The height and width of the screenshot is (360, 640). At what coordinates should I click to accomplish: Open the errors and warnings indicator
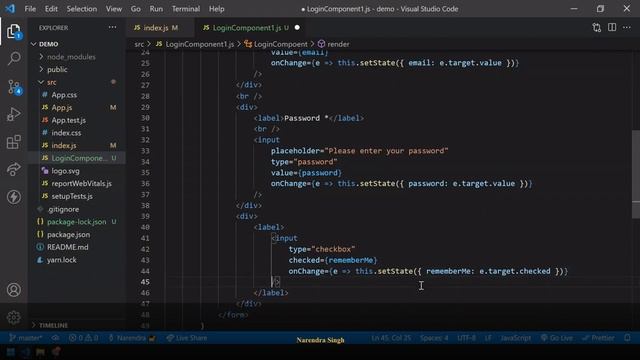83,338
